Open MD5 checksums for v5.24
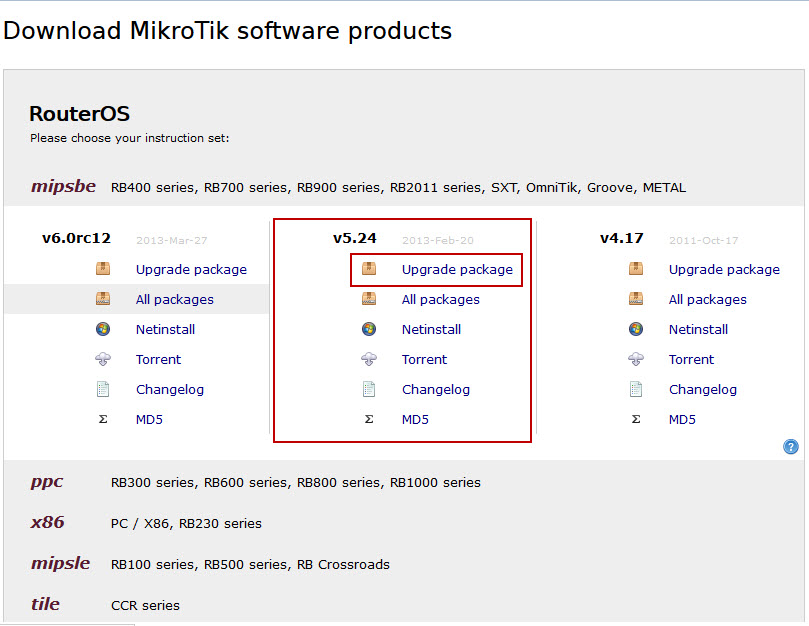The height and width of the screenshot is (626, 809). [x=415, y=420]
